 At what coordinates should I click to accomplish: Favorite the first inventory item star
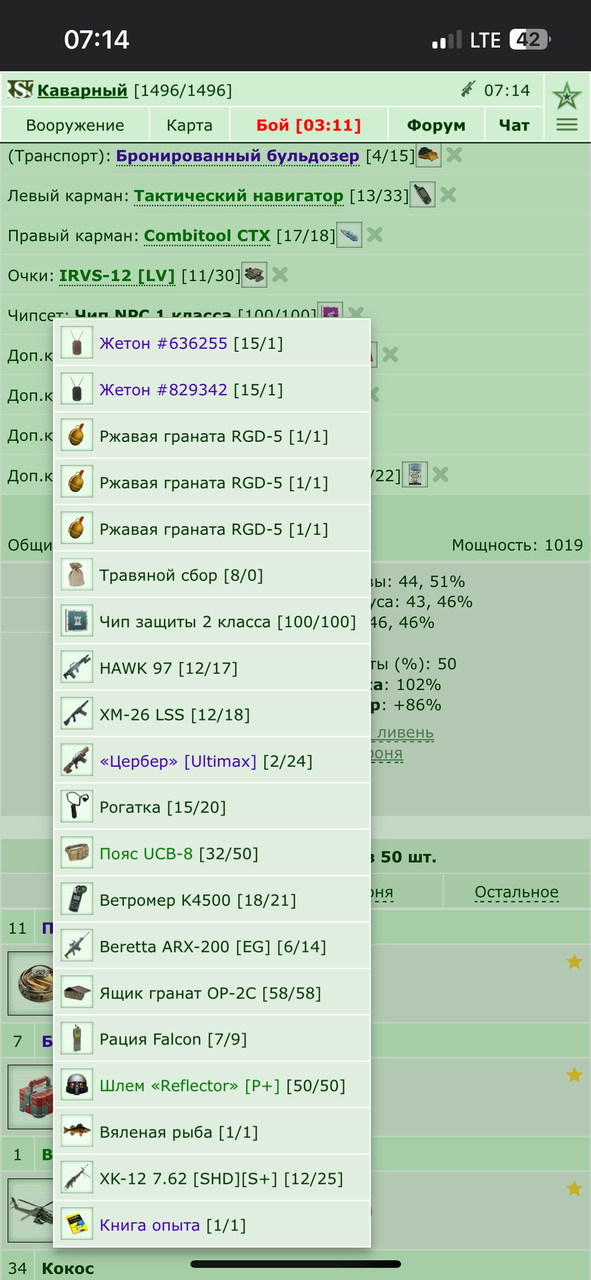coord(574,961)
